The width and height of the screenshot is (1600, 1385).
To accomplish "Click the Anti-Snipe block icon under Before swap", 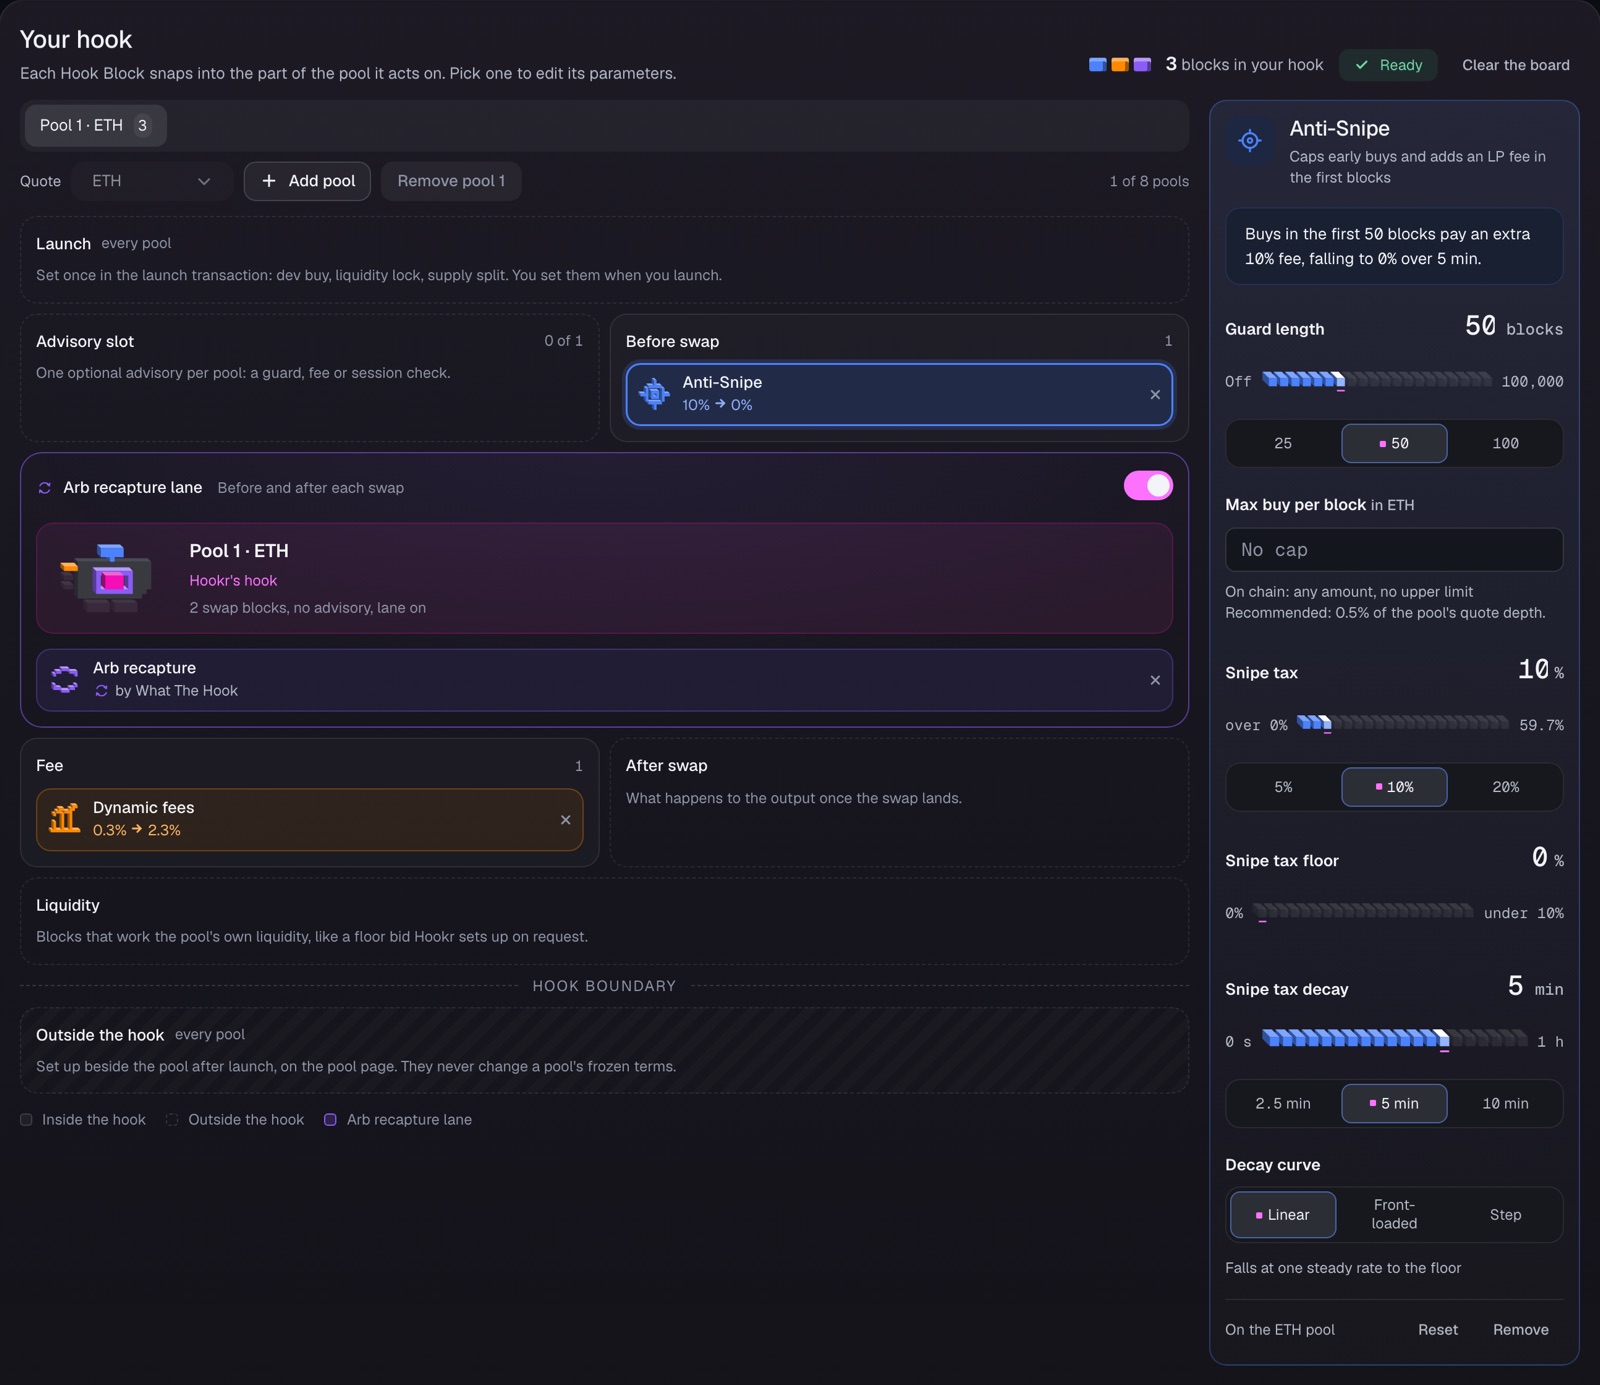I will [655, 394].
